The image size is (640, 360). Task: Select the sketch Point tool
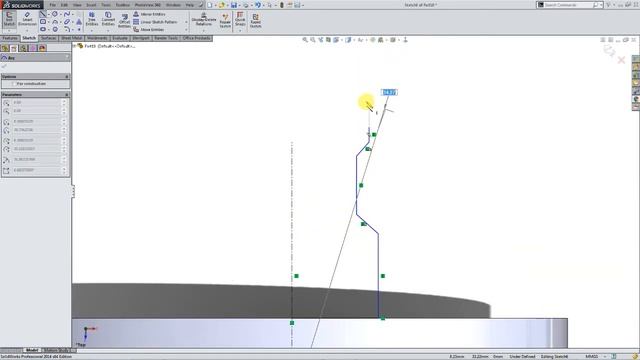[79, 29]
